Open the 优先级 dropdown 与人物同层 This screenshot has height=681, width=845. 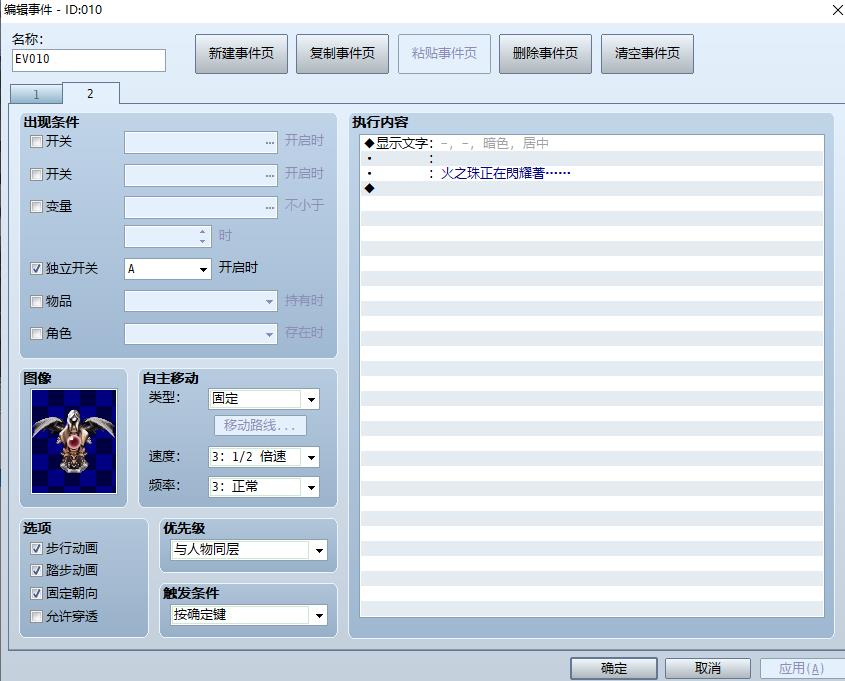click(x=249, y=550)
